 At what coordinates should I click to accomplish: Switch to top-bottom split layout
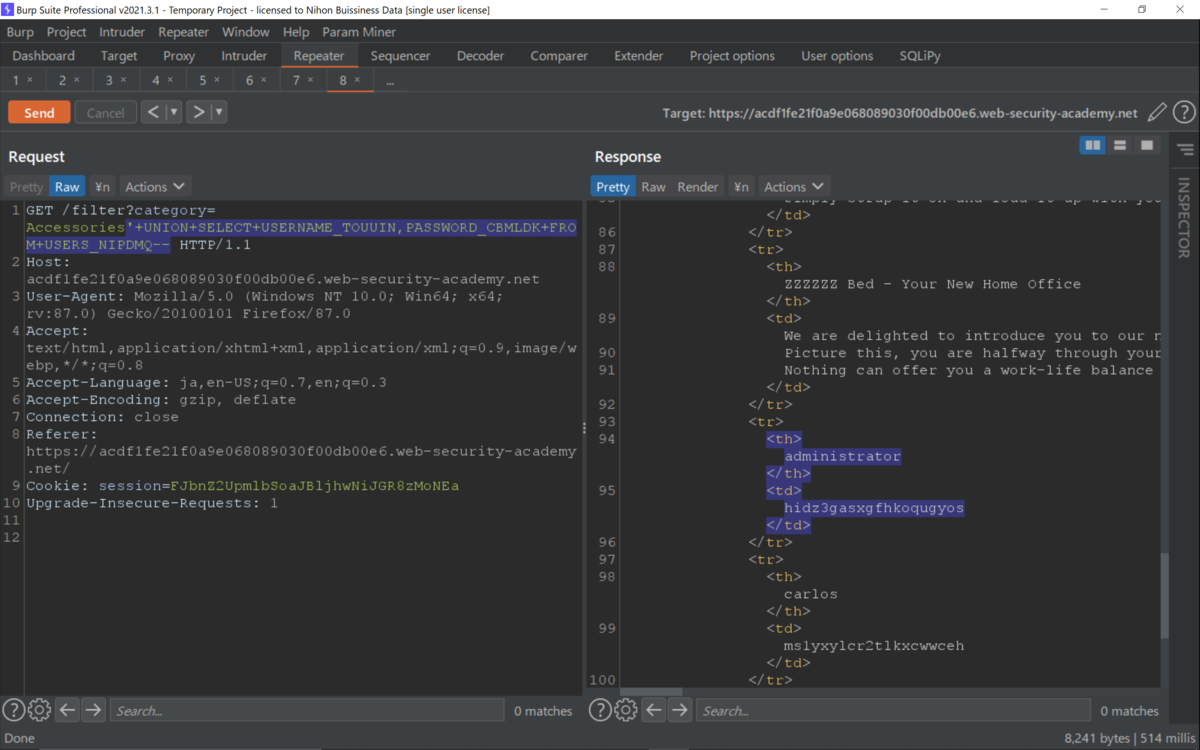(x=1120, y=146)
